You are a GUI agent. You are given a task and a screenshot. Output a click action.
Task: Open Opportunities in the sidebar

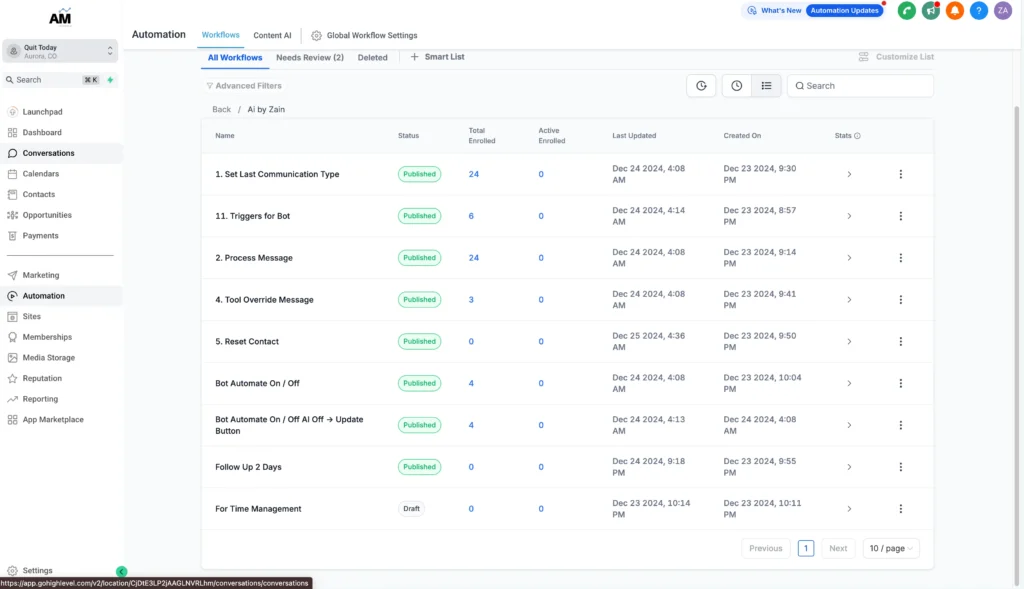click(47, 215)
